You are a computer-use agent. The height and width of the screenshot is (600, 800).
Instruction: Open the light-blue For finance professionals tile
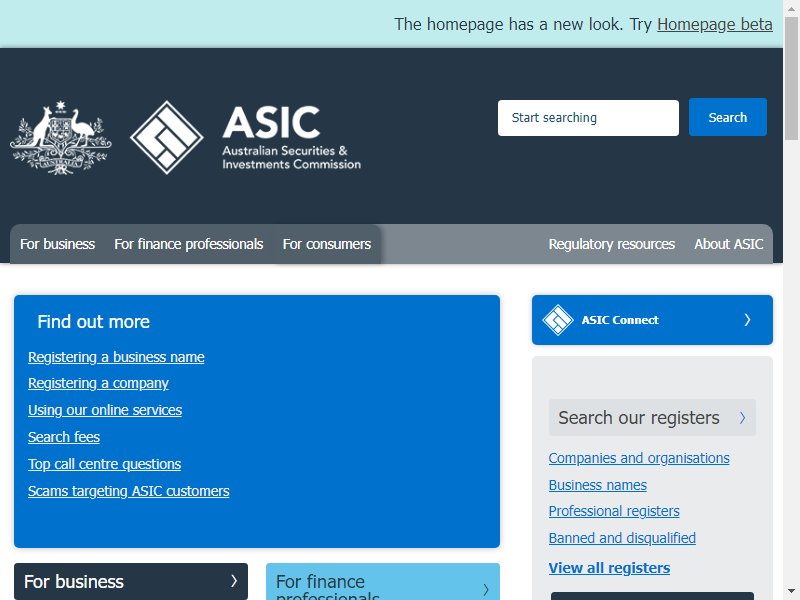[383, 582]
